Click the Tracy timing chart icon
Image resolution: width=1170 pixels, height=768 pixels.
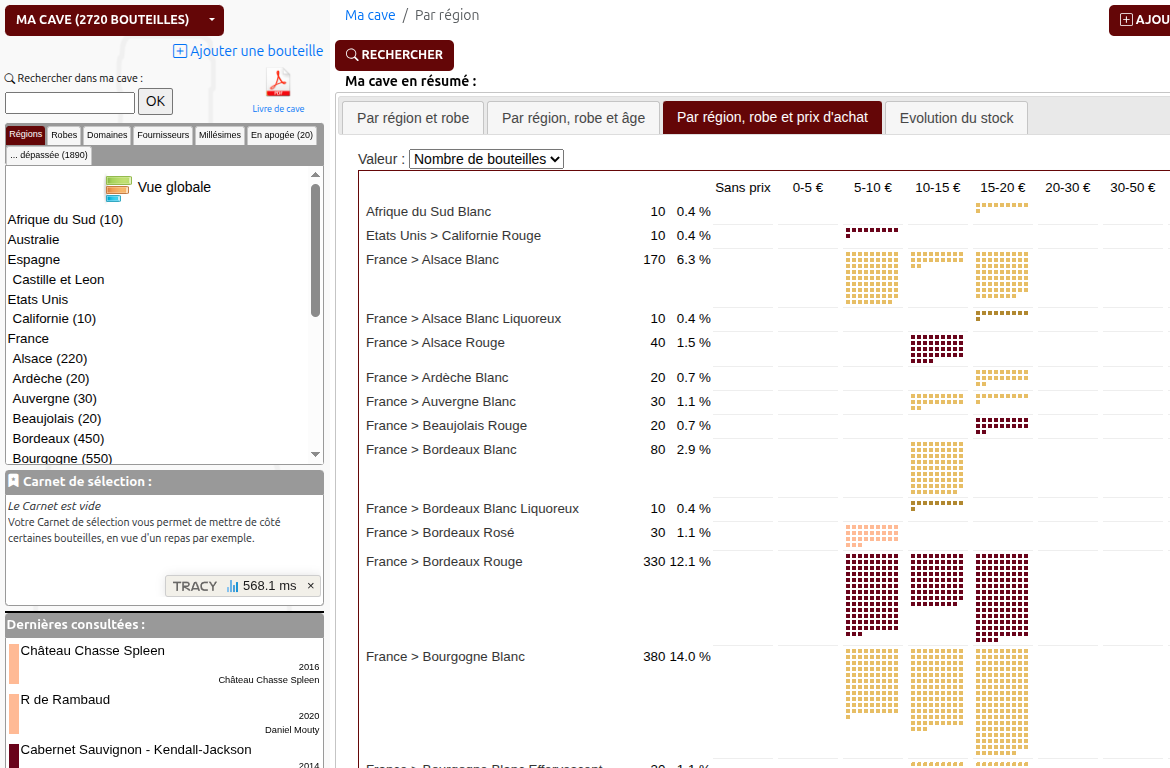(x=232, y=586)
